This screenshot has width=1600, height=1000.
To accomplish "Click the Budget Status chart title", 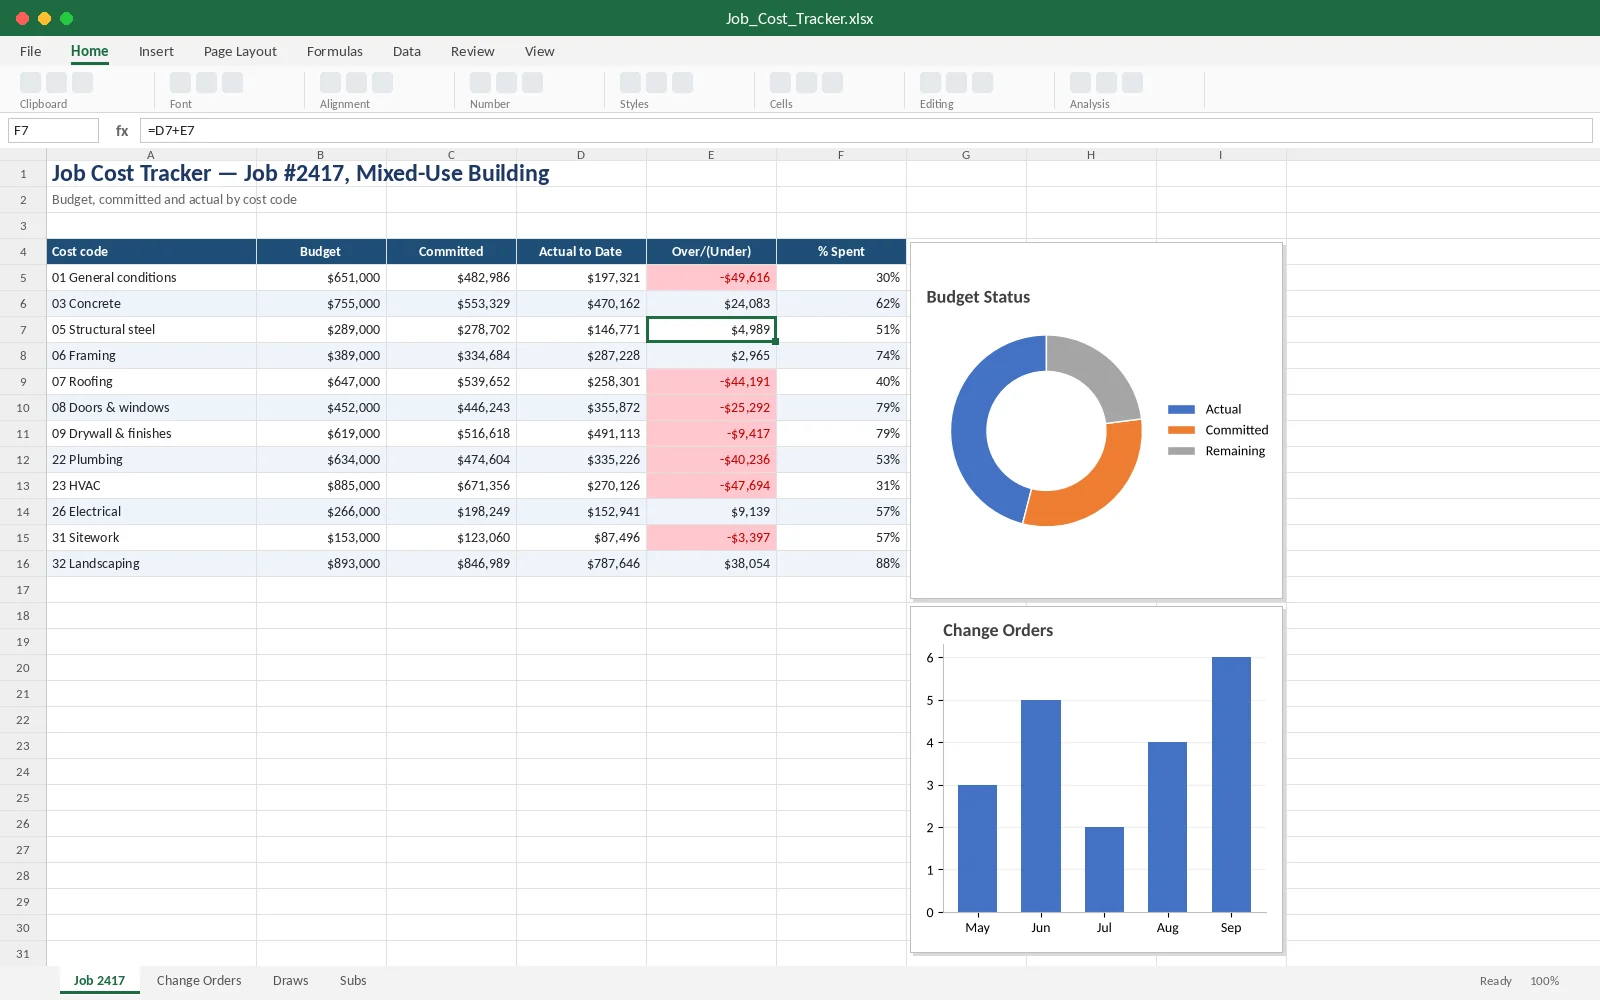I will 978,297.
